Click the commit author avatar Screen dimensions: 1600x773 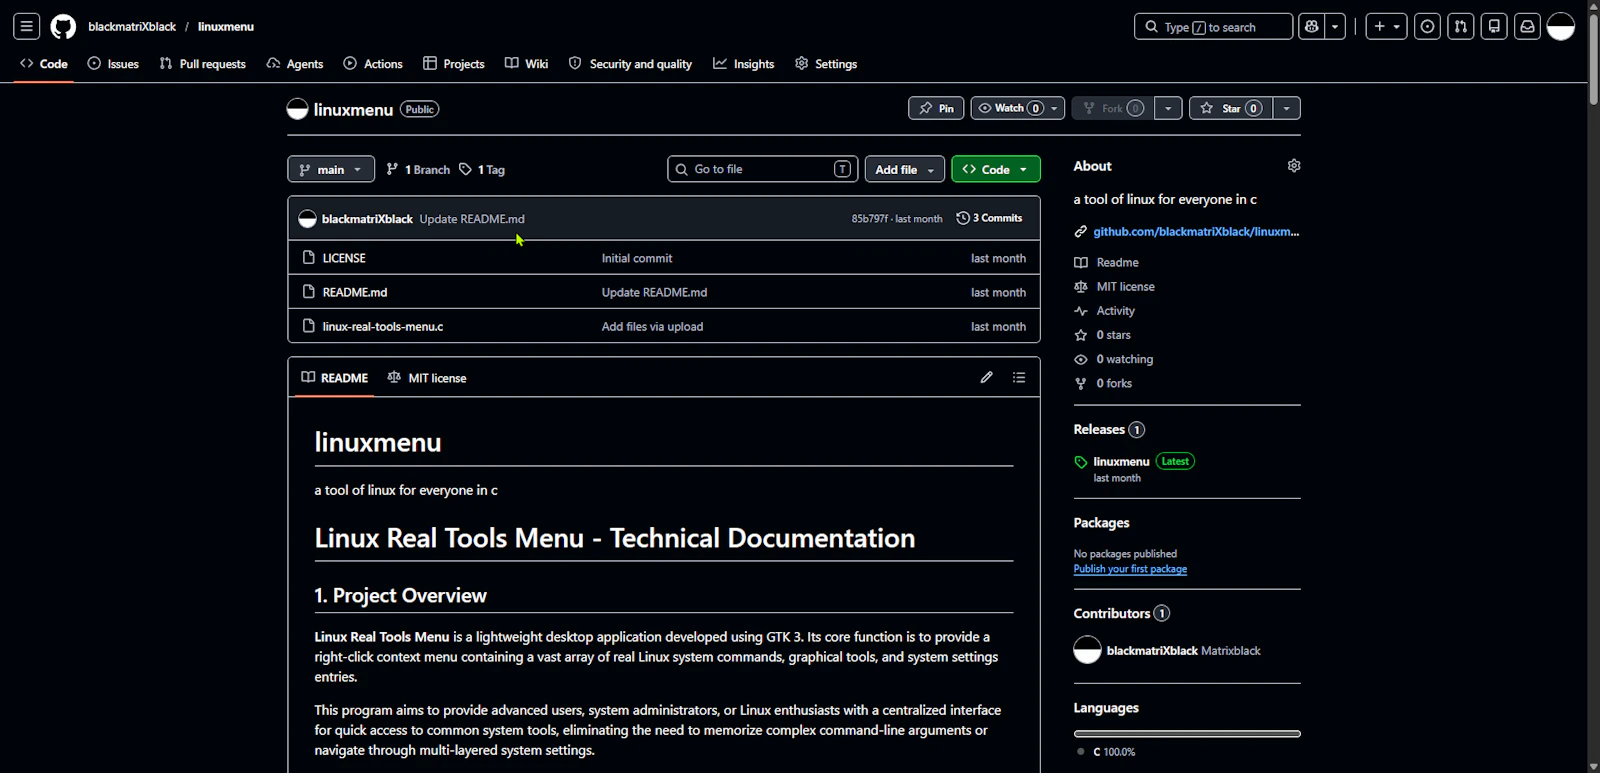[x=308, y=219]
